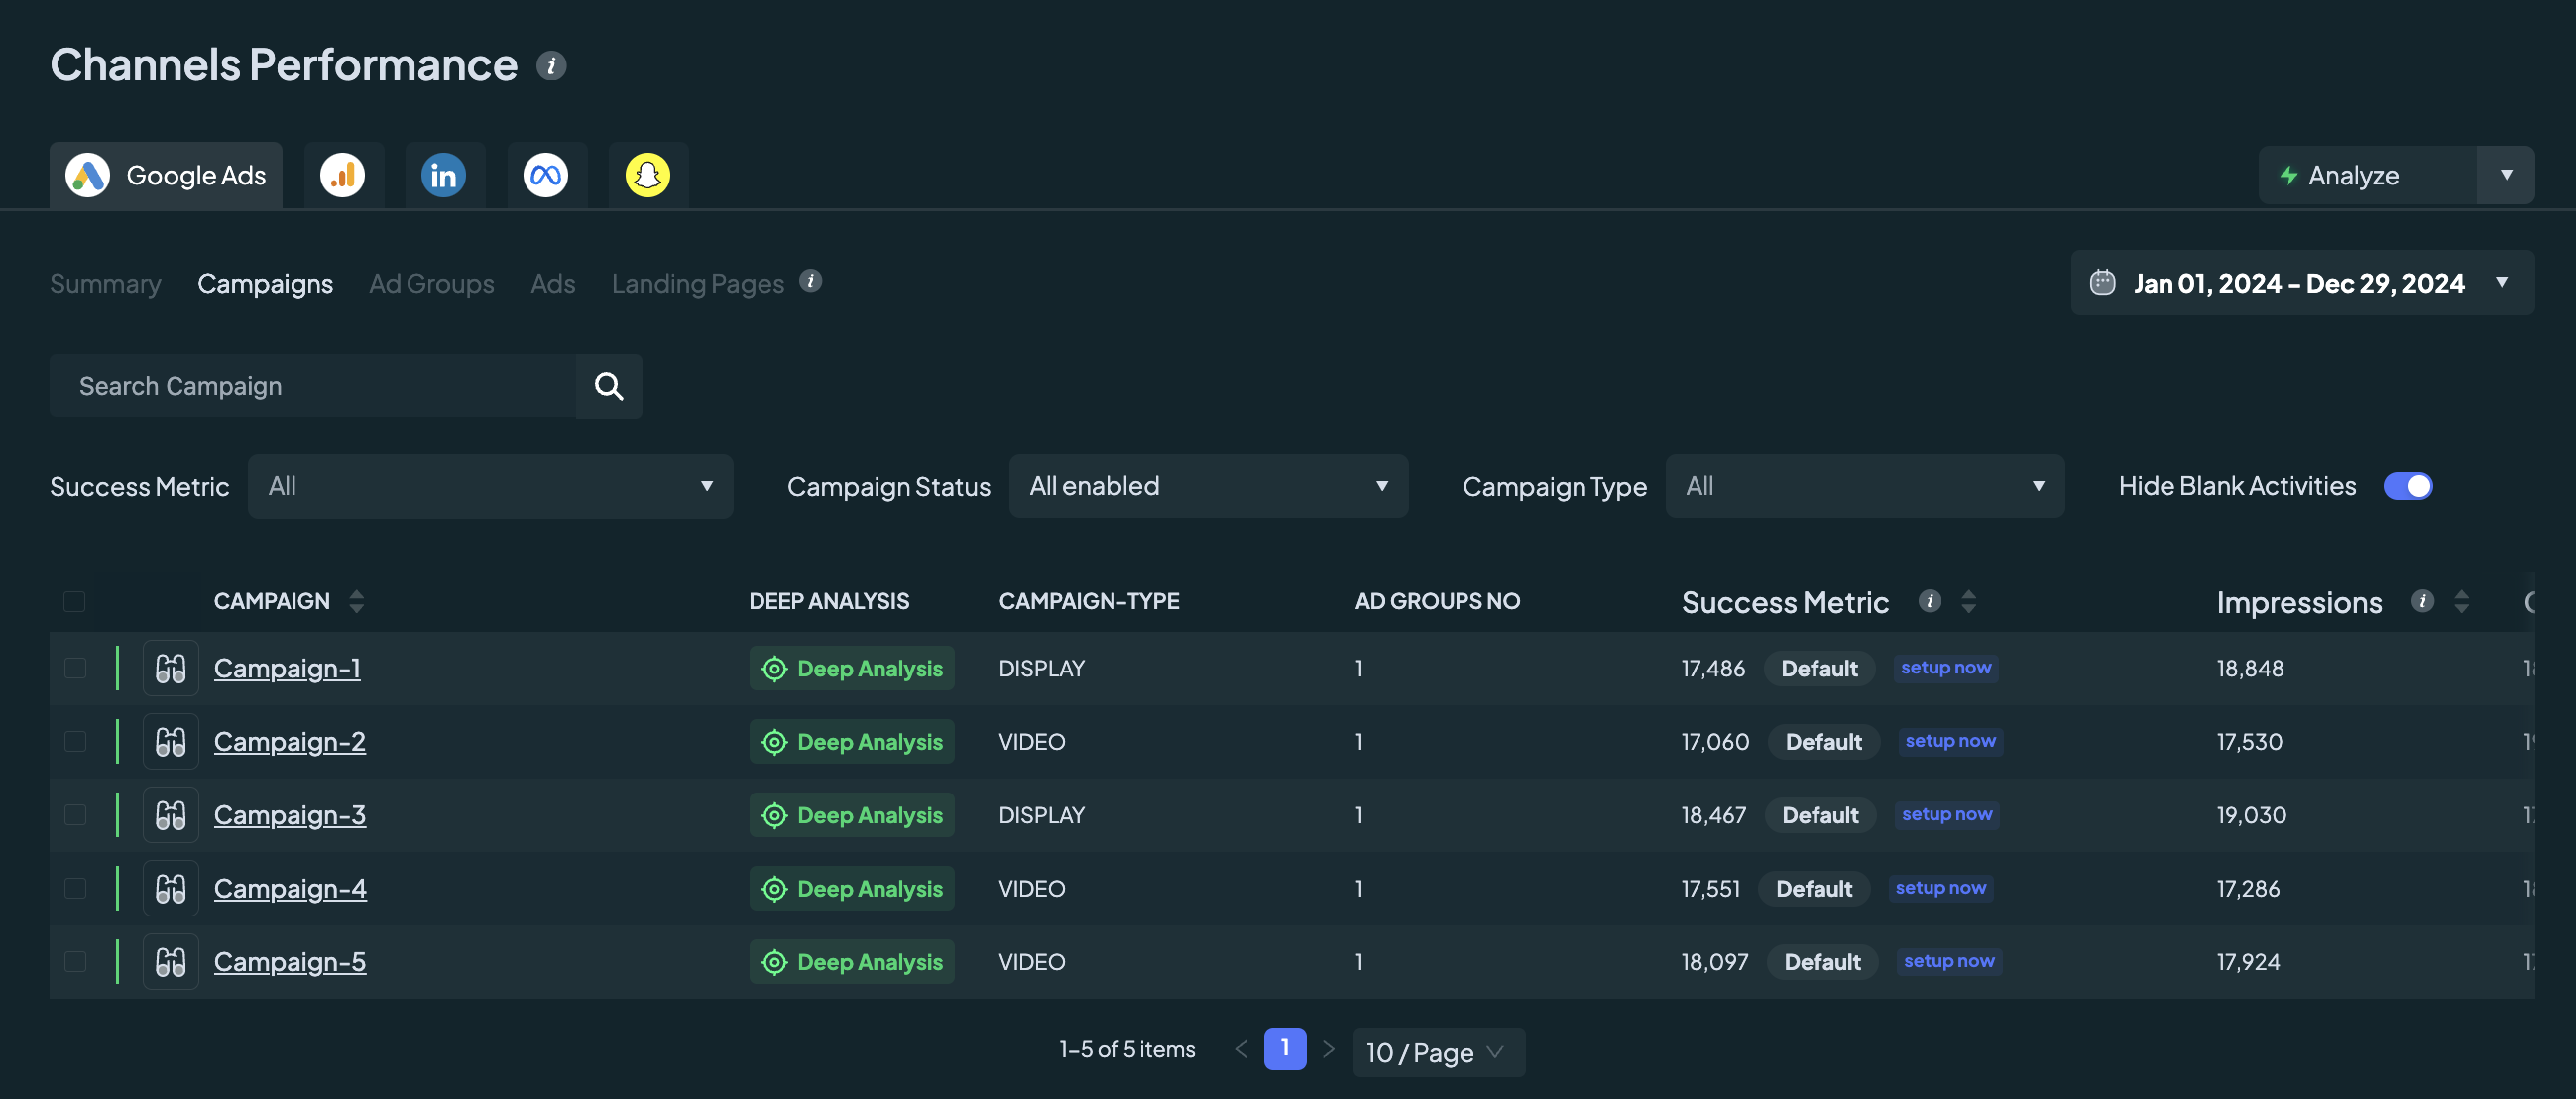This screenshot has height=1099, width=2576.
Task: Switch to the LinkedIn channel icon
Action: [444, 175]
